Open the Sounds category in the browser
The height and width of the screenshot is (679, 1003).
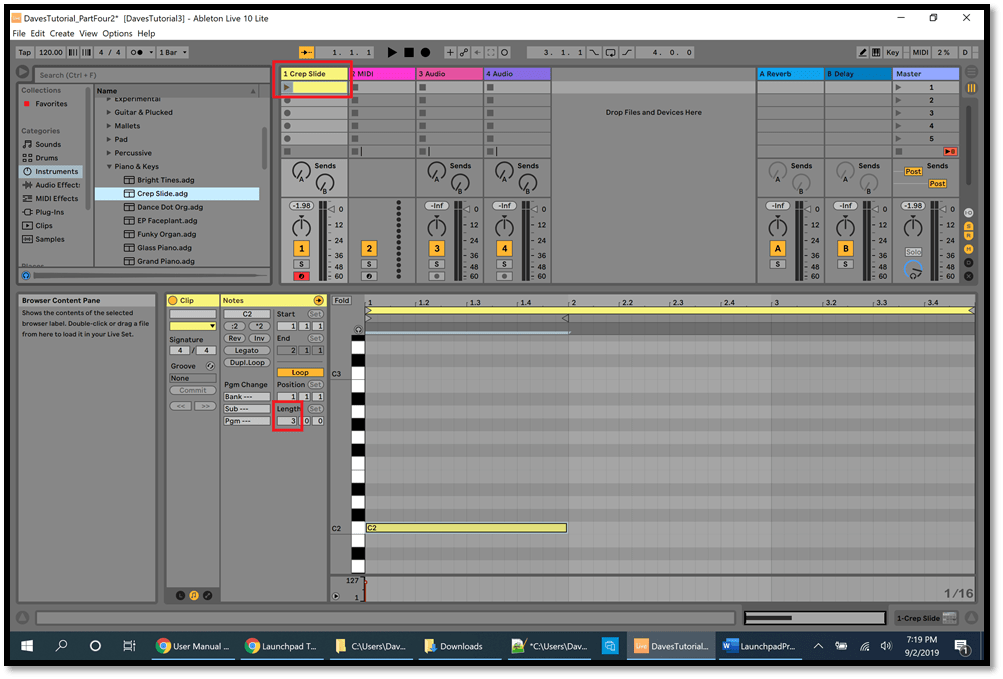pyautogui.click(x=47, y=144)
